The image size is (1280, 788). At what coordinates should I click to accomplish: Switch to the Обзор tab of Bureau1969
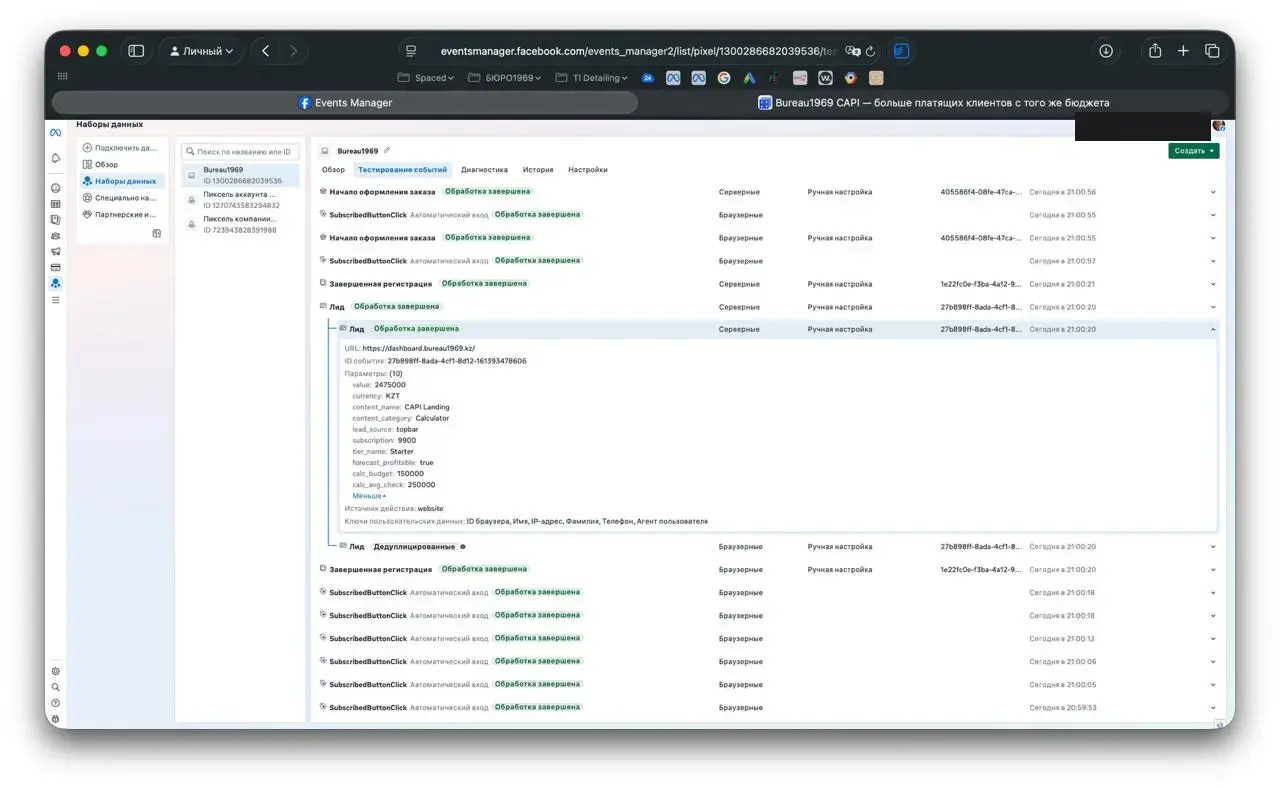(333, 170)
